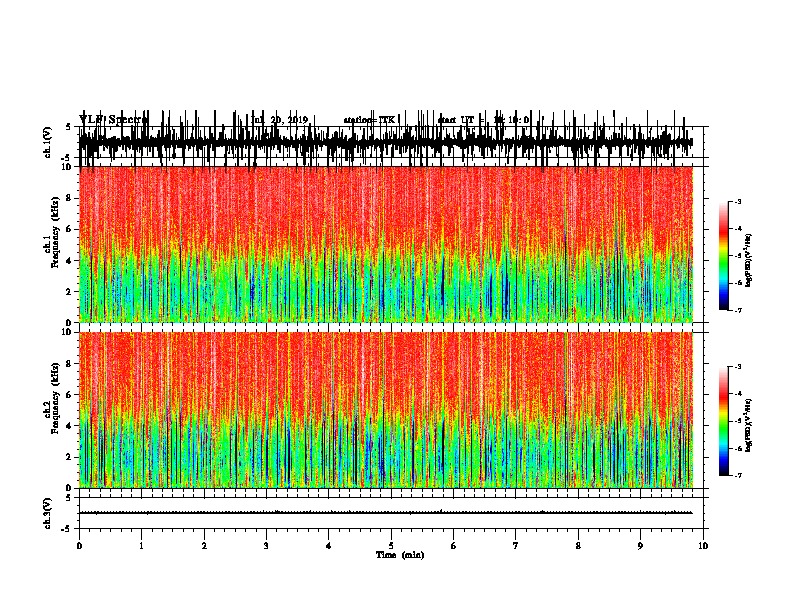Click the ch.2 spectrogram panel
This screenshot has width=792, height=612.
pyautogui.click(x=386, y=410)
